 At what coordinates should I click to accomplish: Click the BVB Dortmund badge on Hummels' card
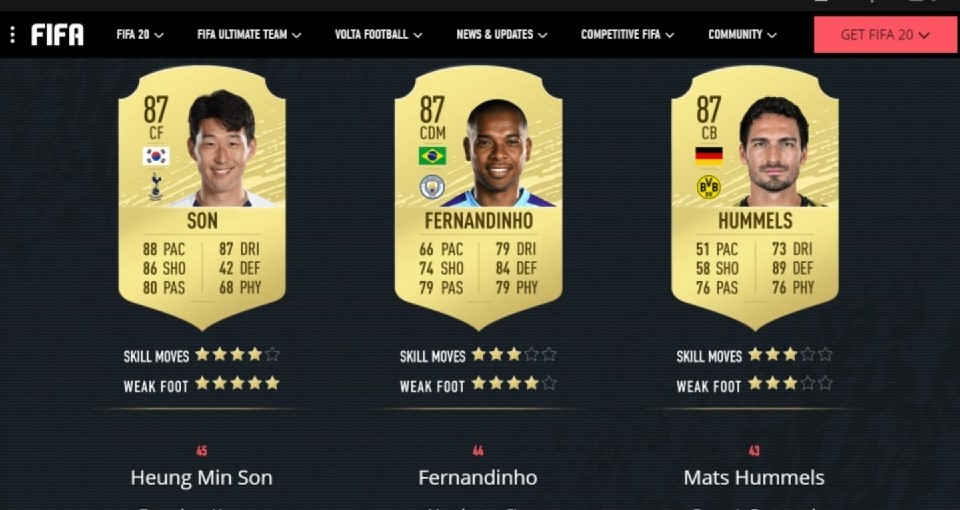point(709,187)
